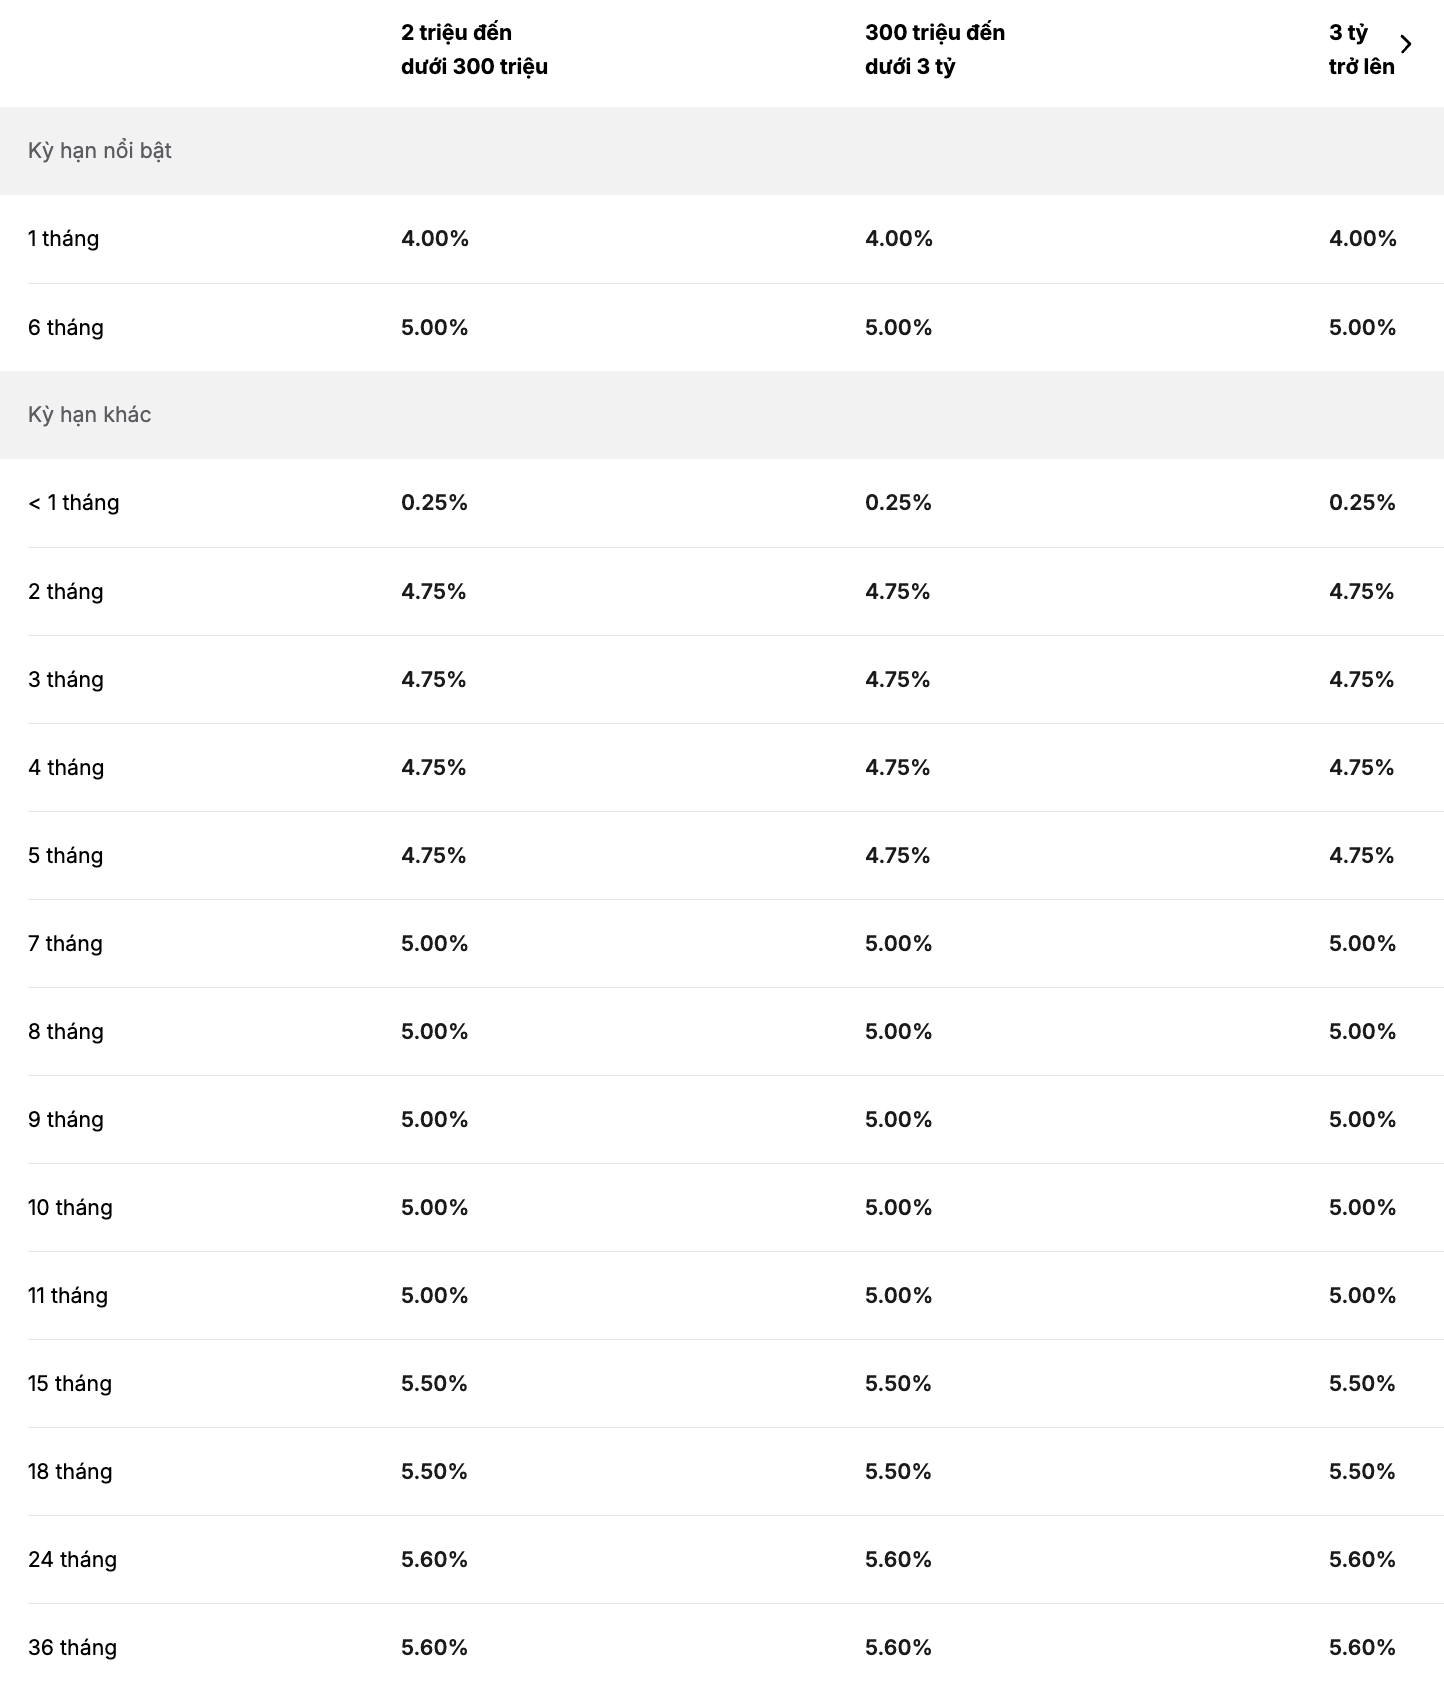This screenshot has height=1686, width=1444.
Task: Select the "1 tháng" term row label
Action: click(x=64, y=239)
